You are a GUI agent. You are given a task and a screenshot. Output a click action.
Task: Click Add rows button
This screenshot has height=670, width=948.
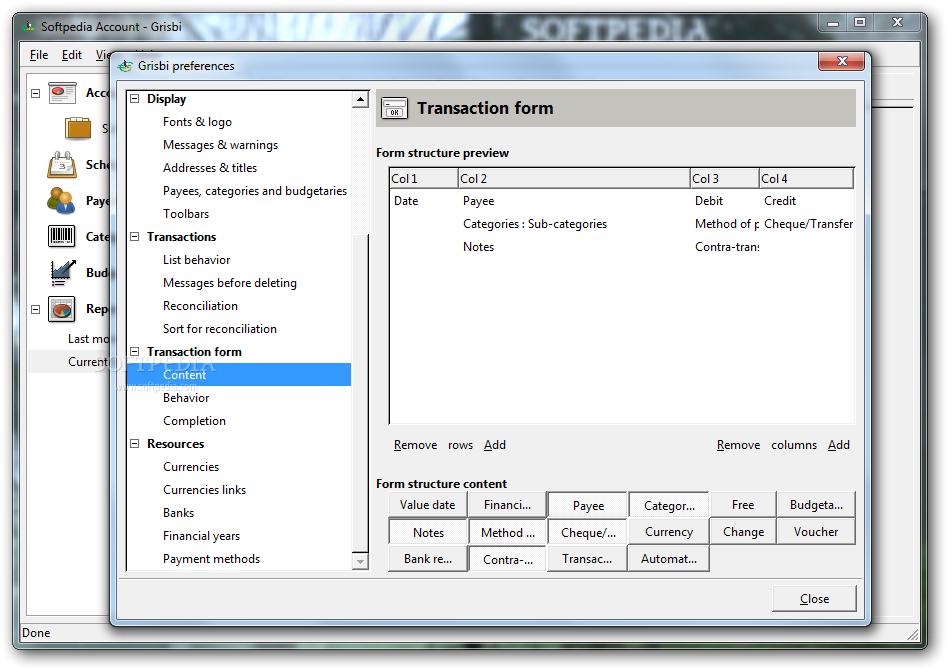click(495, 445)
